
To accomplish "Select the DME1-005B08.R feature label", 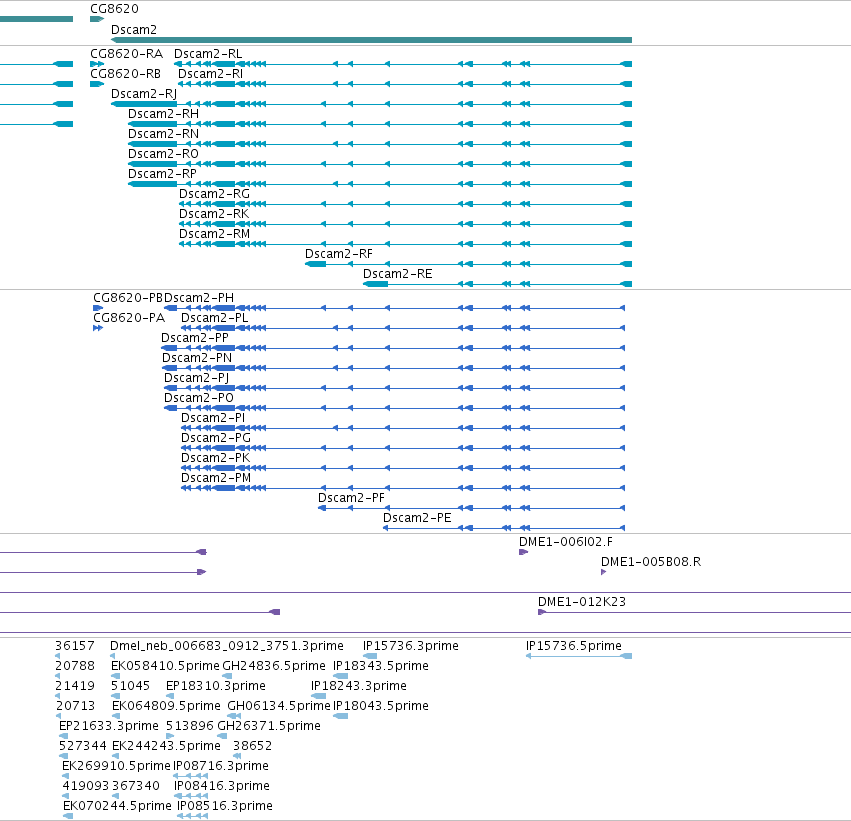I will (651, 562).
